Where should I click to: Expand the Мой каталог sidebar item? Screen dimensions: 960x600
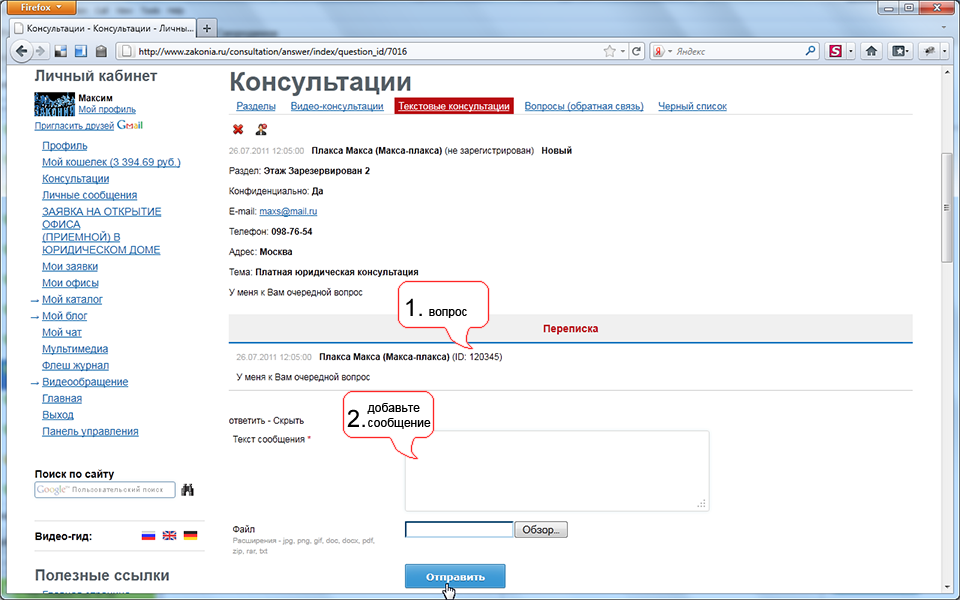click(x=72, y=300)
